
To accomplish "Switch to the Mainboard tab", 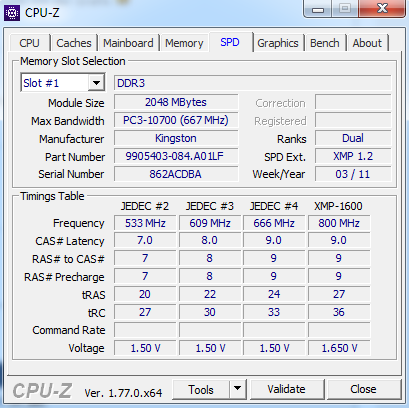I will click(128, 43).
